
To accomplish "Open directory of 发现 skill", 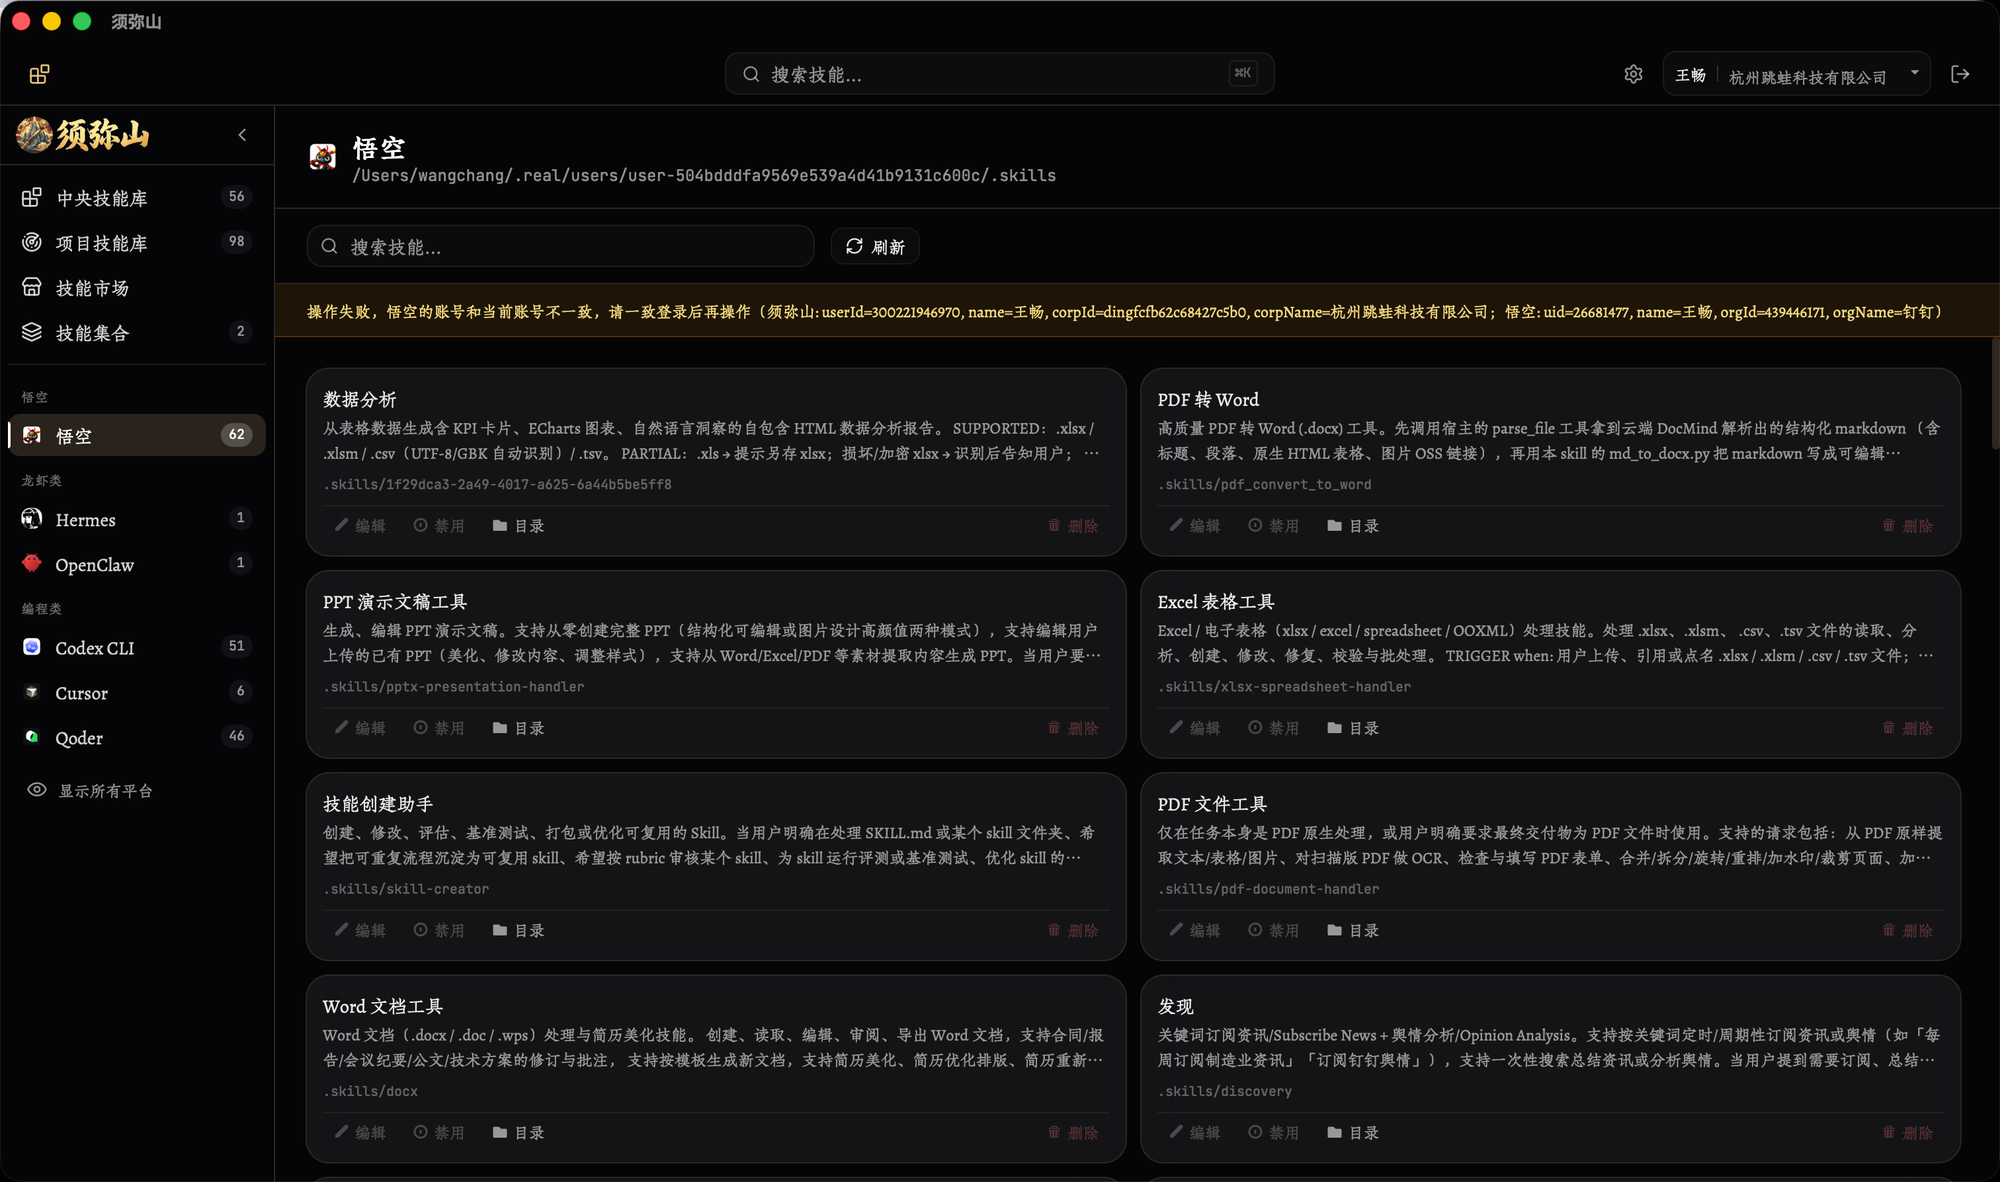I will point(1353,1132).
